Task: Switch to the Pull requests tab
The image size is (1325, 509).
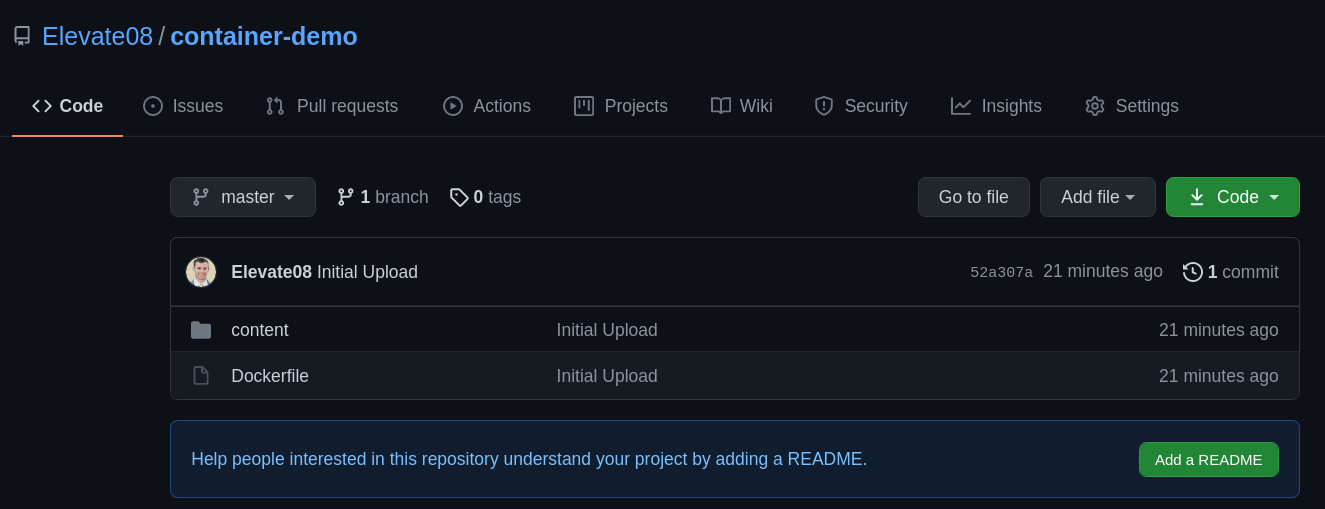Action: [x=332, y=106]
